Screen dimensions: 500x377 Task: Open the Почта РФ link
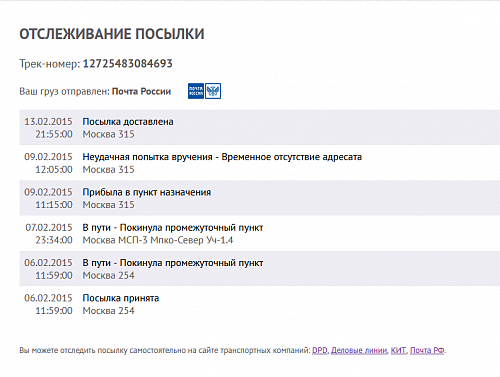[x=427, y=350]
